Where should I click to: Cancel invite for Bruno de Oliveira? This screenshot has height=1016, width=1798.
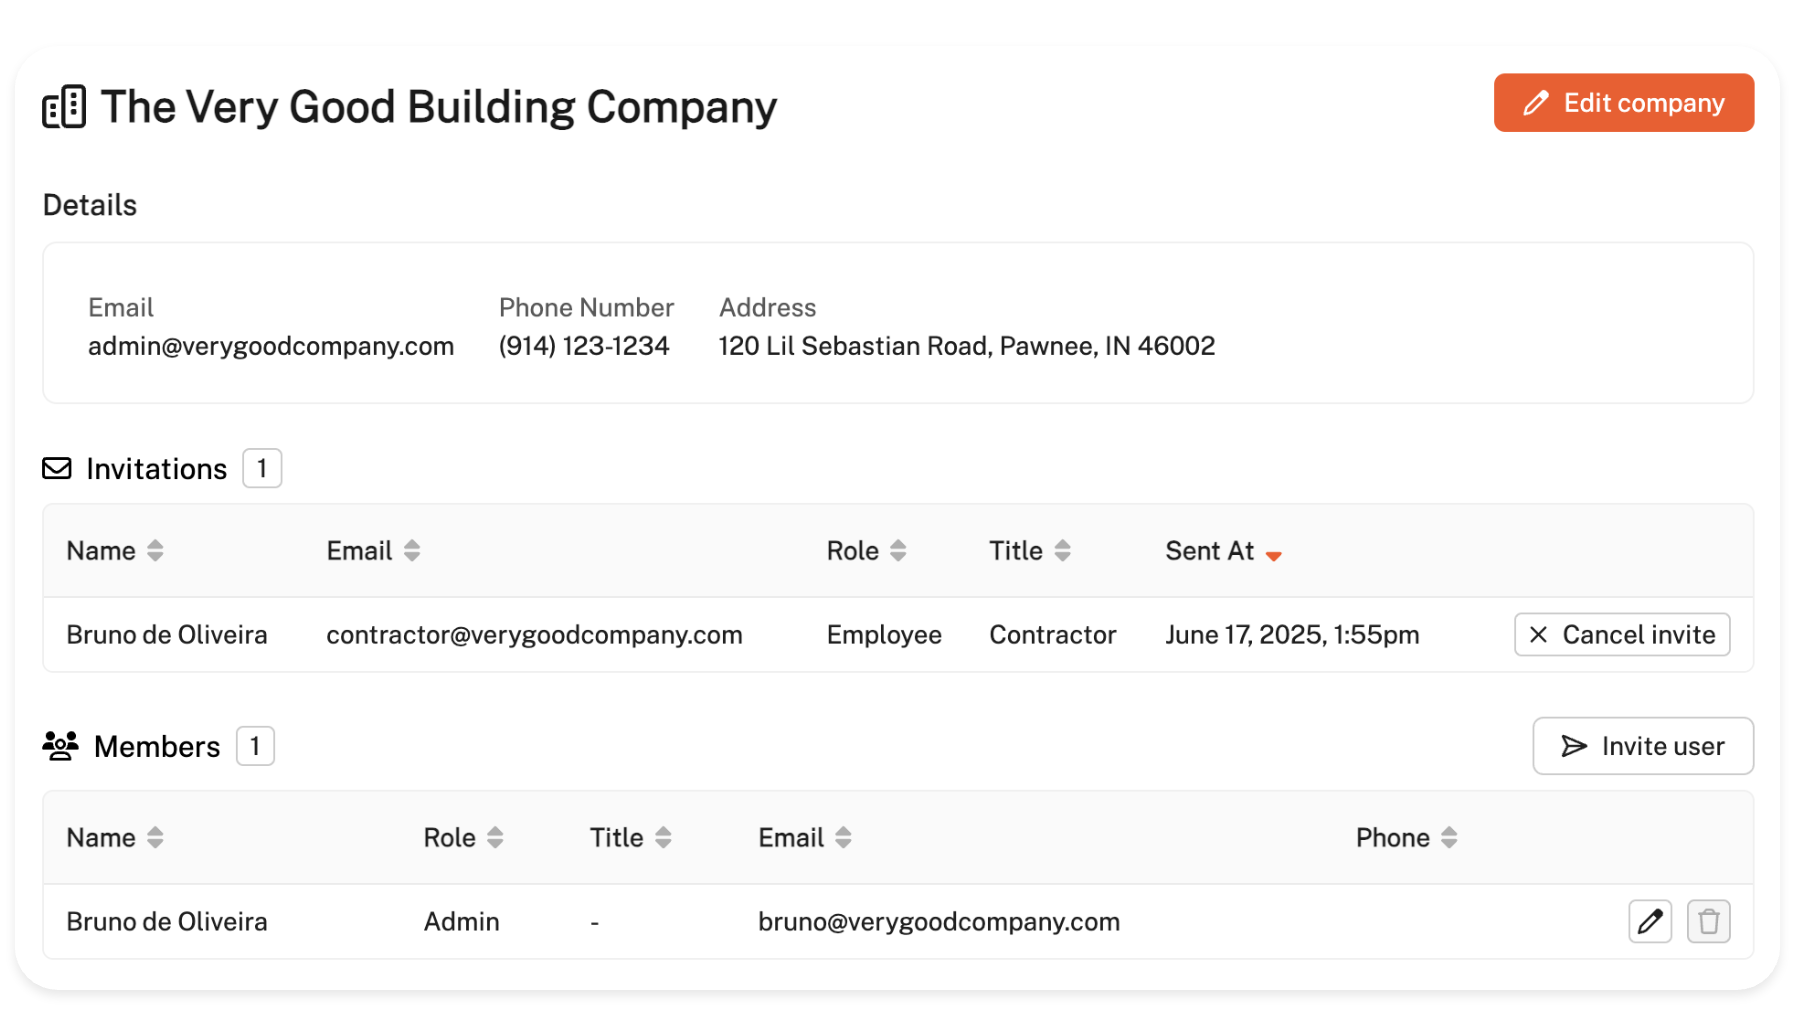(x=1621, y=635)
